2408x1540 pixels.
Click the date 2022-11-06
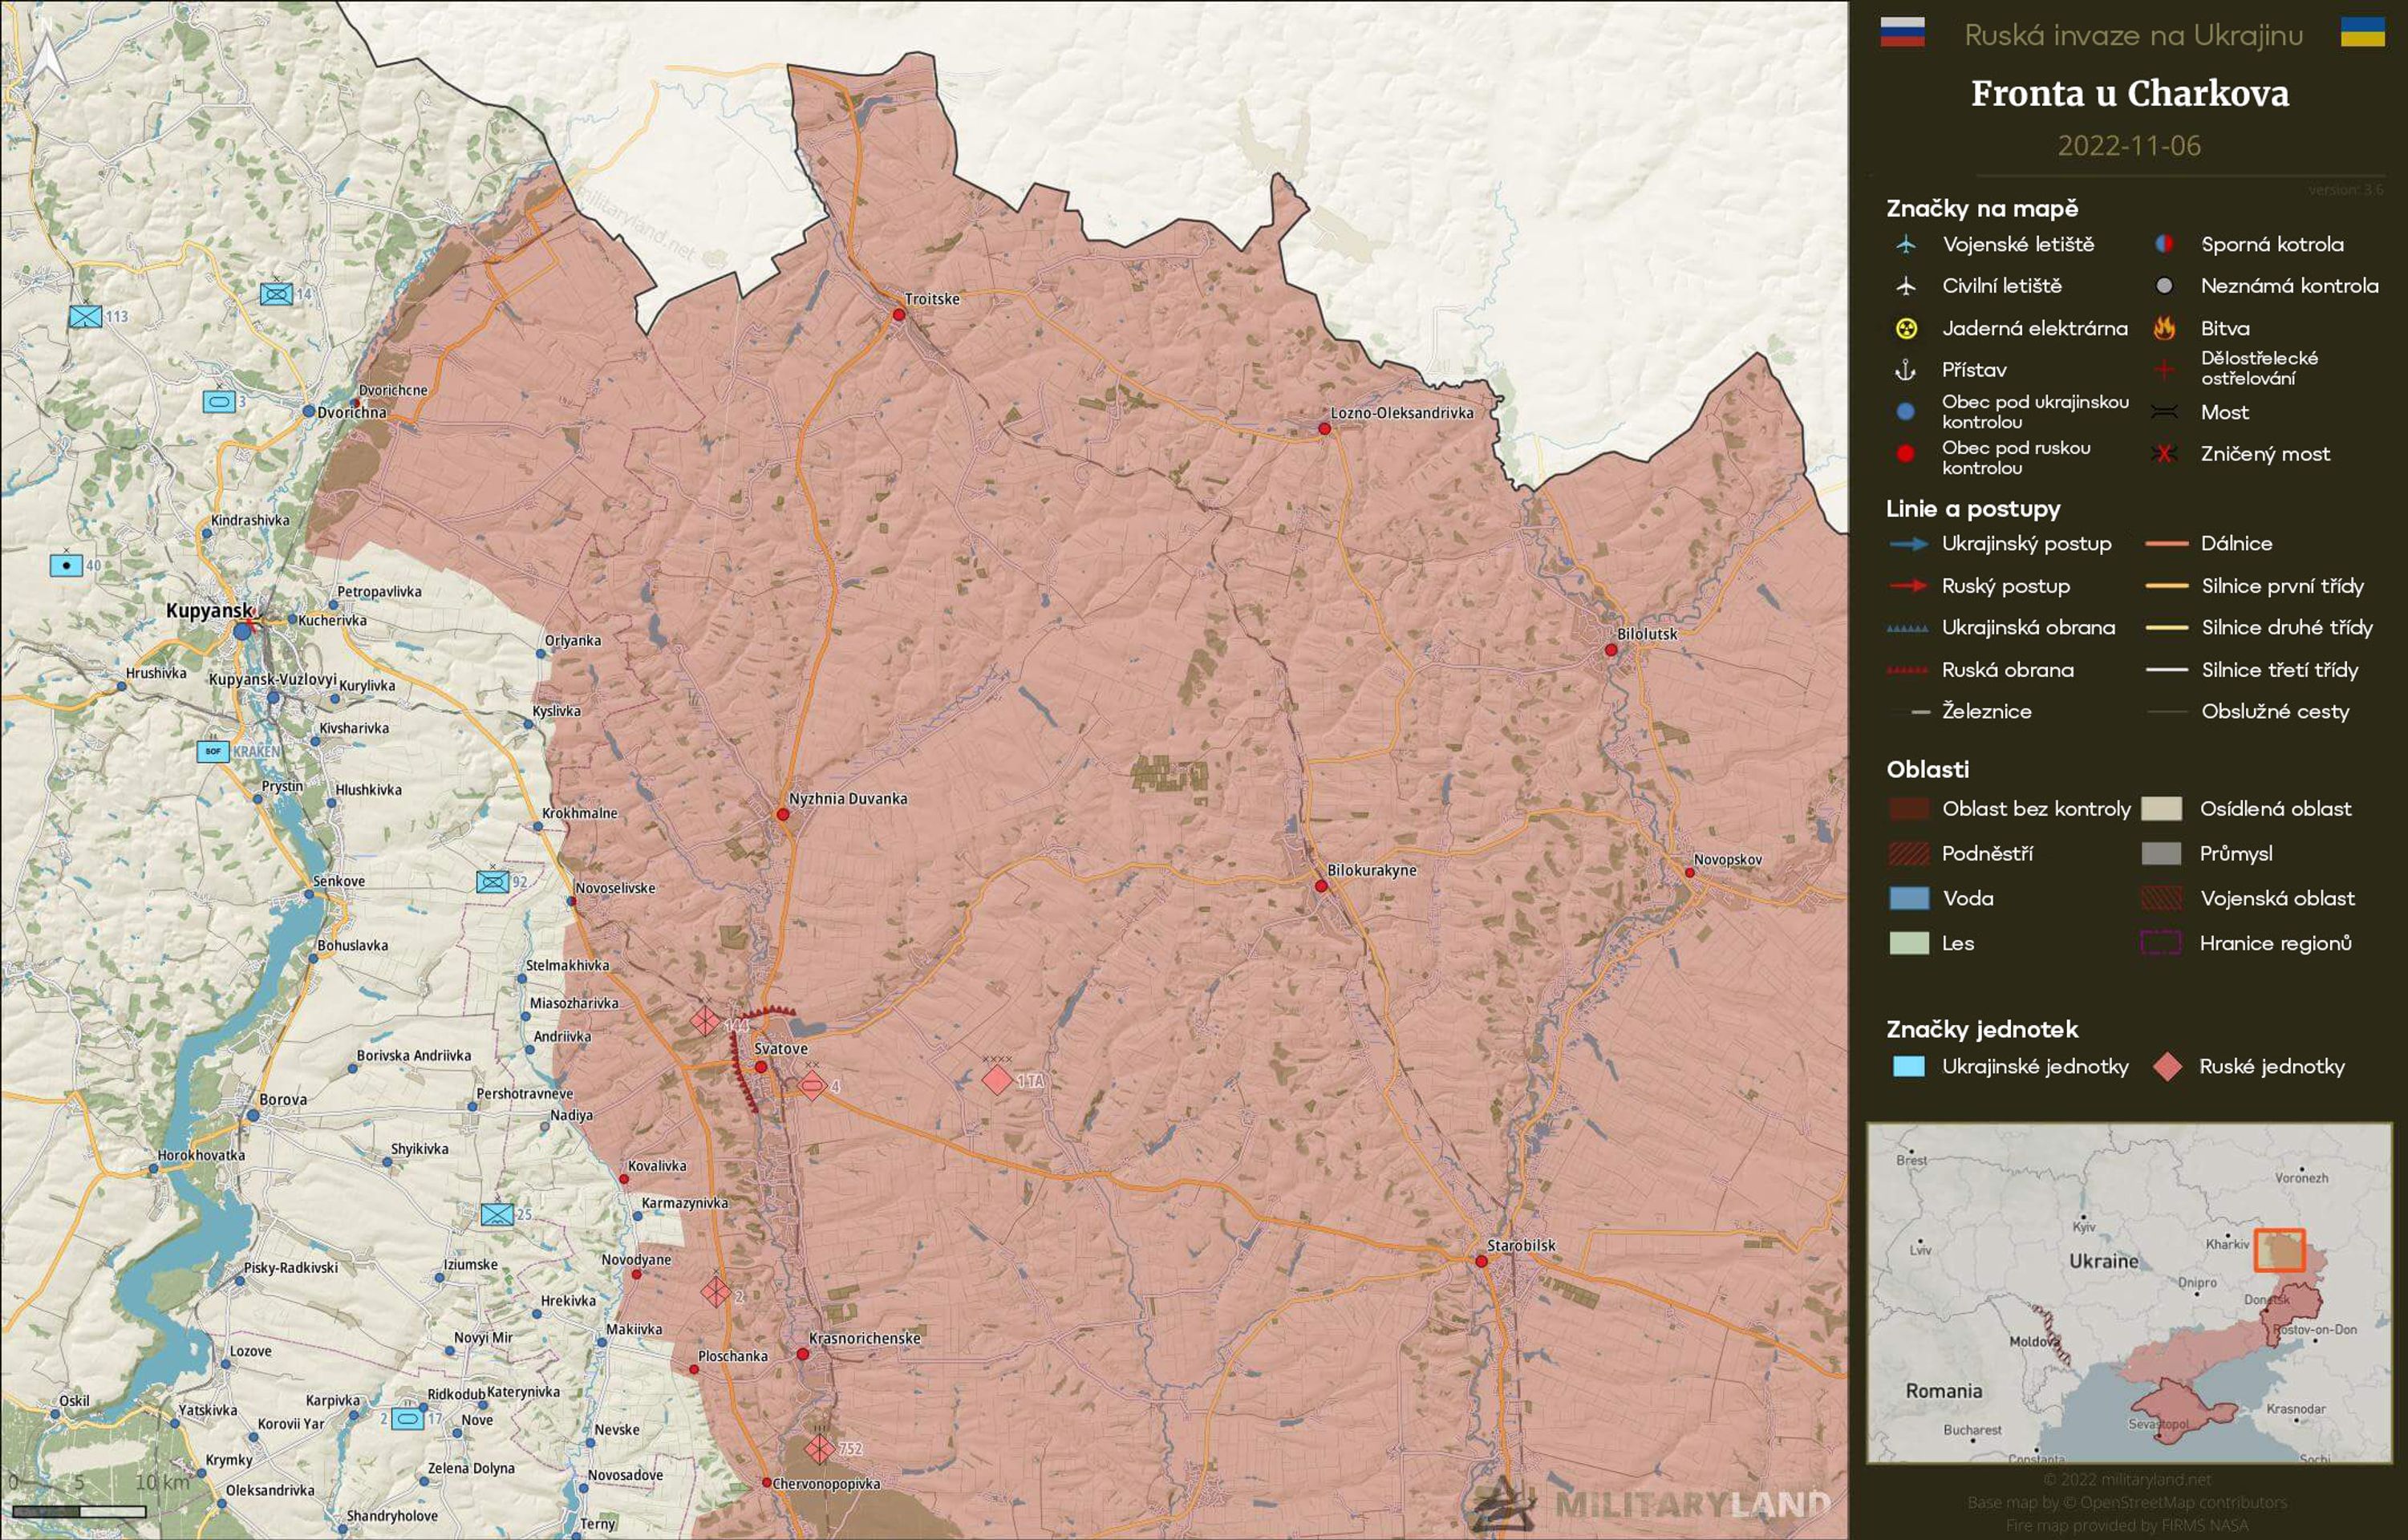point(2129,146)
